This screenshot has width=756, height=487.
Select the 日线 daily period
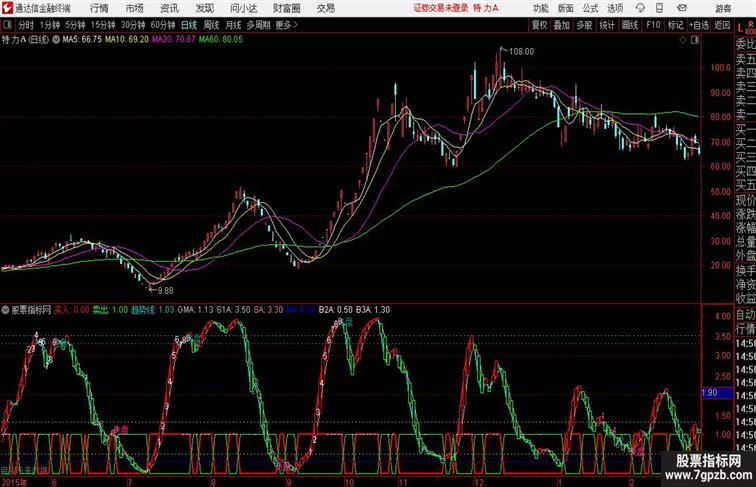tap(189, 25)
